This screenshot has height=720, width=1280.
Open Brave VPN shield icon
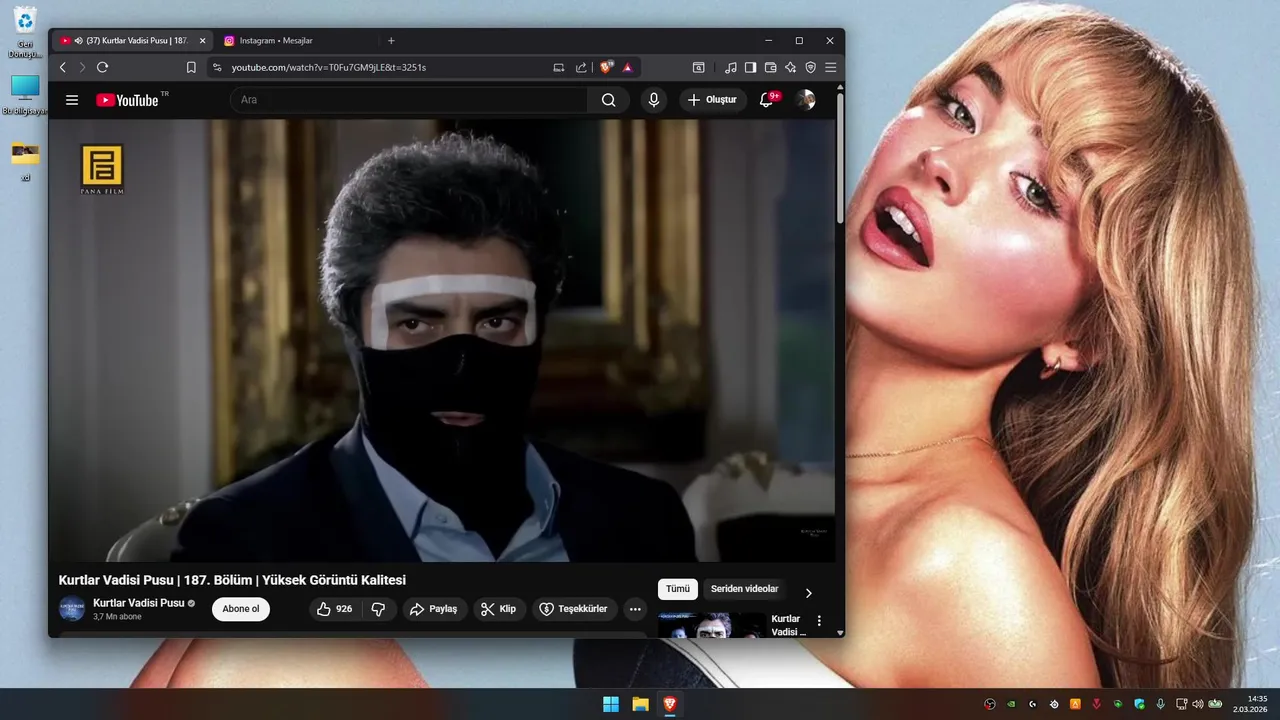coord(811,67)
